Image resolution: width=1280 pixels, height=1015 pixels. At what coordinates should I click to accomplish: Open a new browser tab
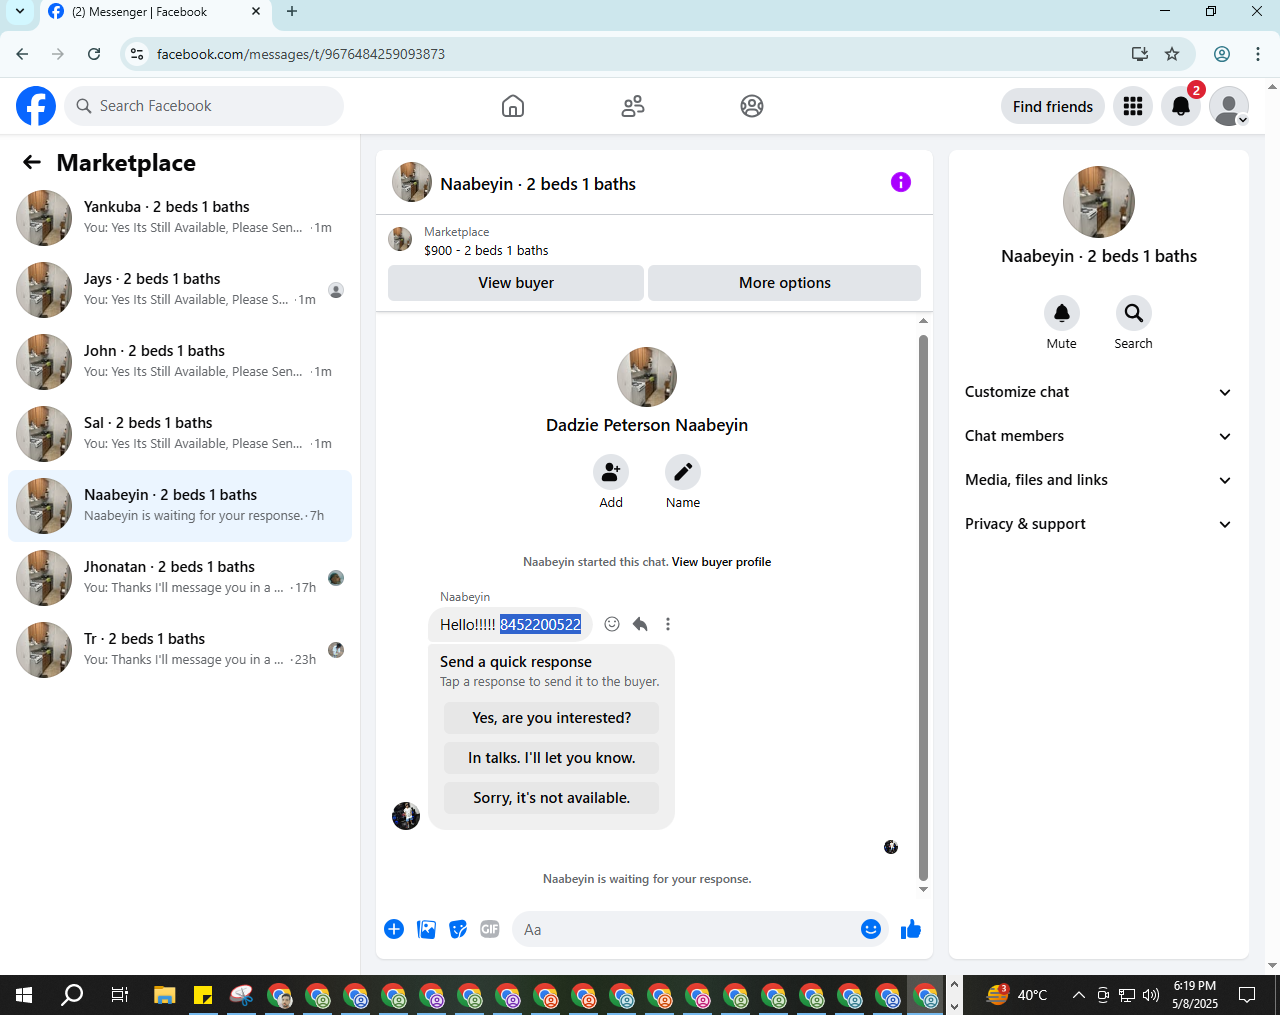tap(292, 12)
